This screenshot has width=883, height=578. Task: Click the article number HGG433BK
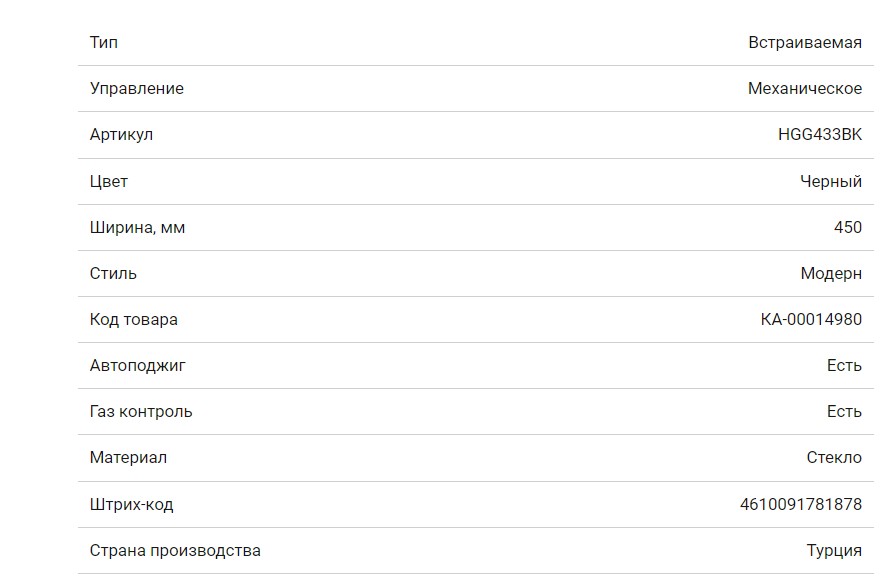click(x=819, y=135)
